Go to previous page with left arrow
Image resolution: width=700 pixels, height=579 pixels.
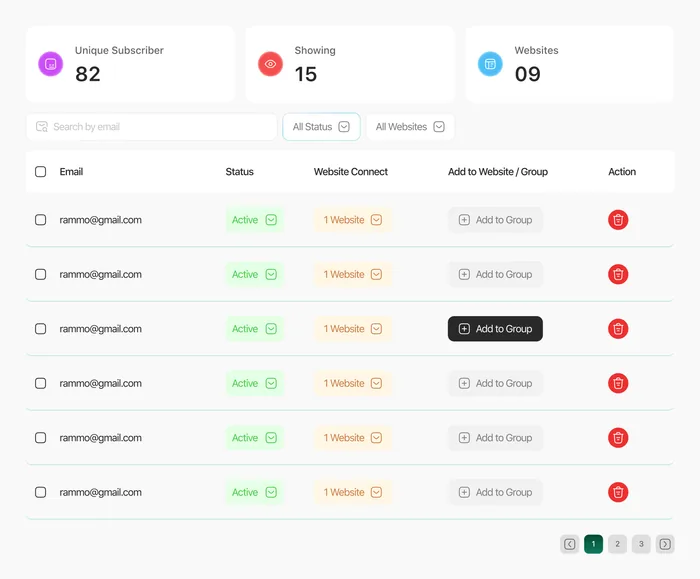pyautogui.click(x=569, y=544)
